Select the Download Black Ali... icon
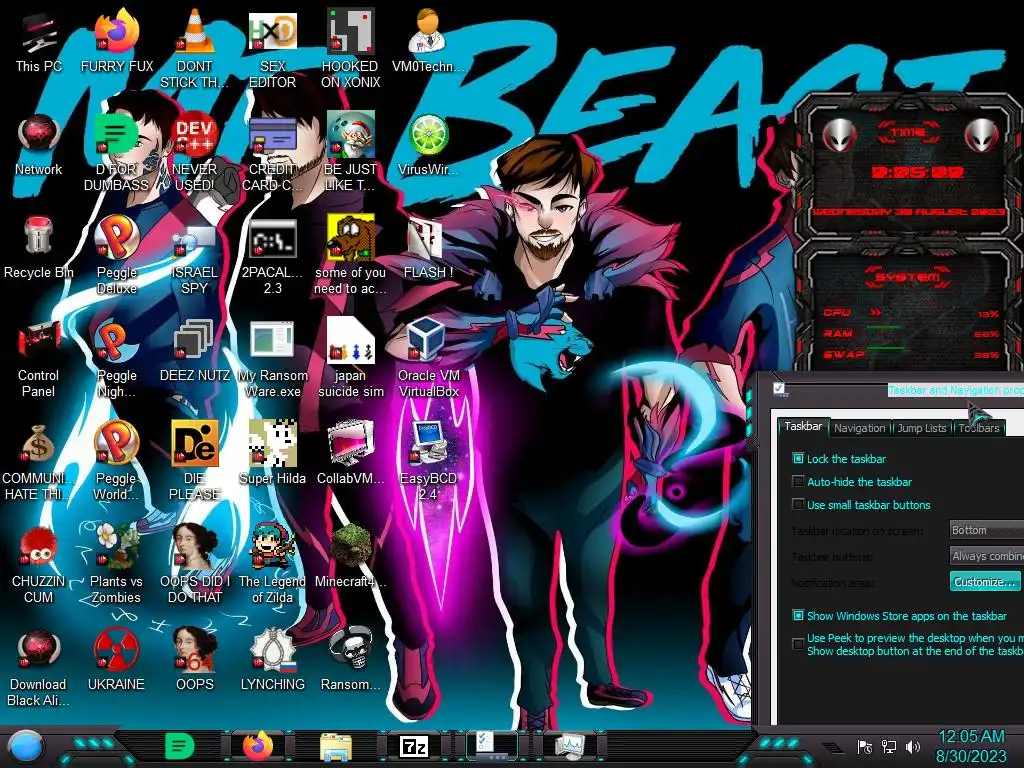 click(x=38, y=666)
